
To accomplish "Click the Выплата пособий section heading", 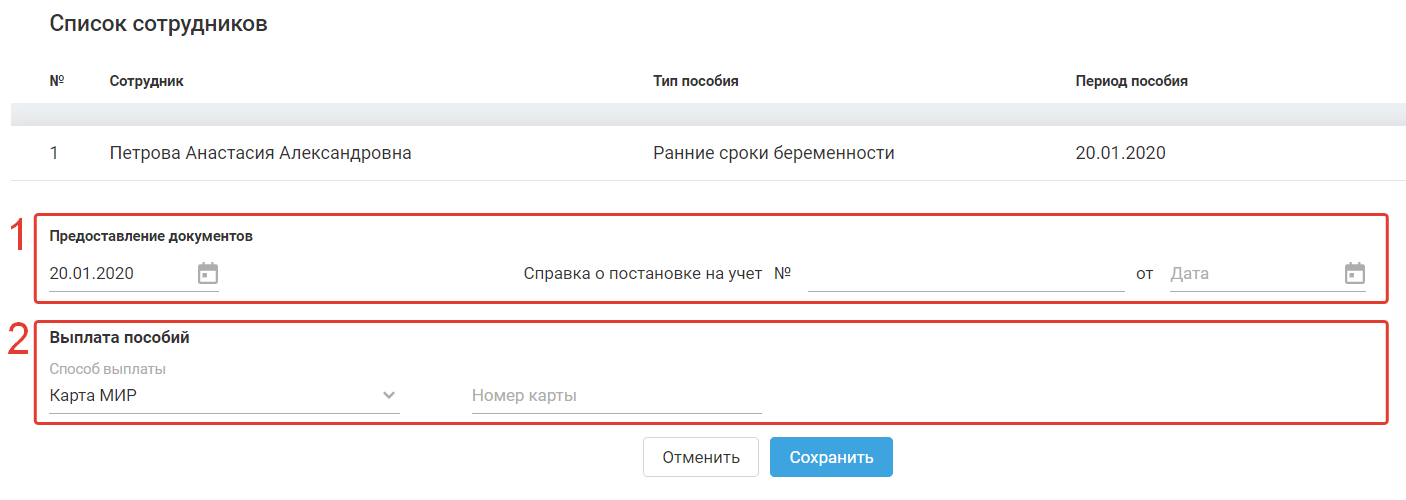I will pyautogui.click(x=119, y=337).
